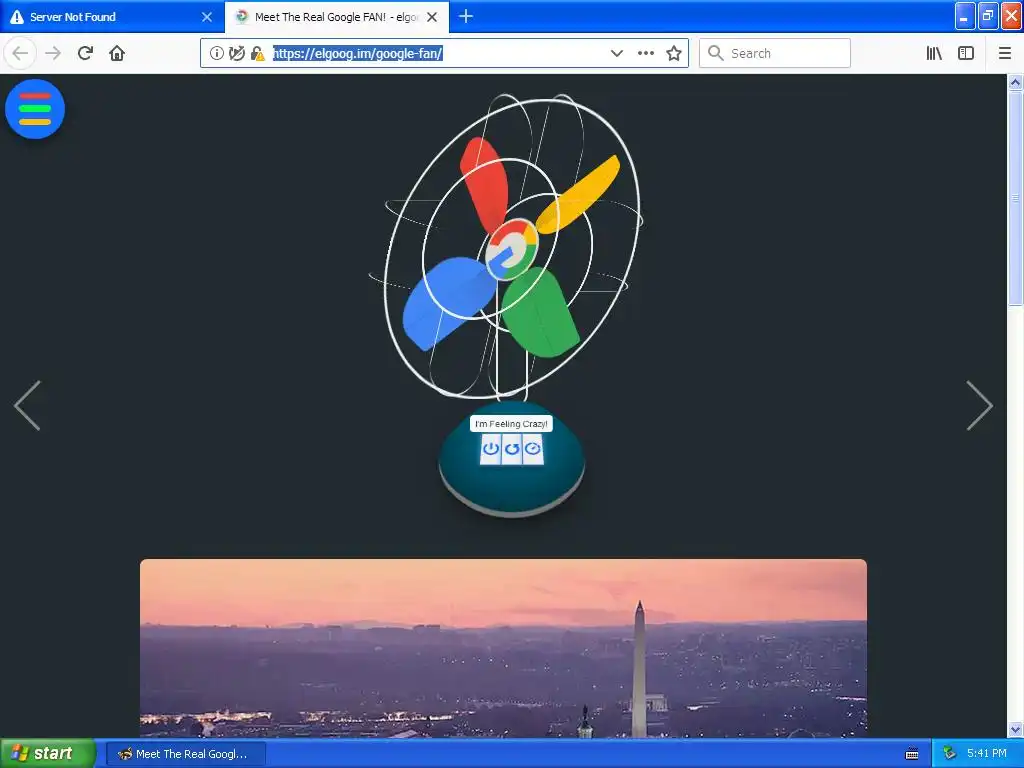Click the fan speed timer button

tap(533, 449)
